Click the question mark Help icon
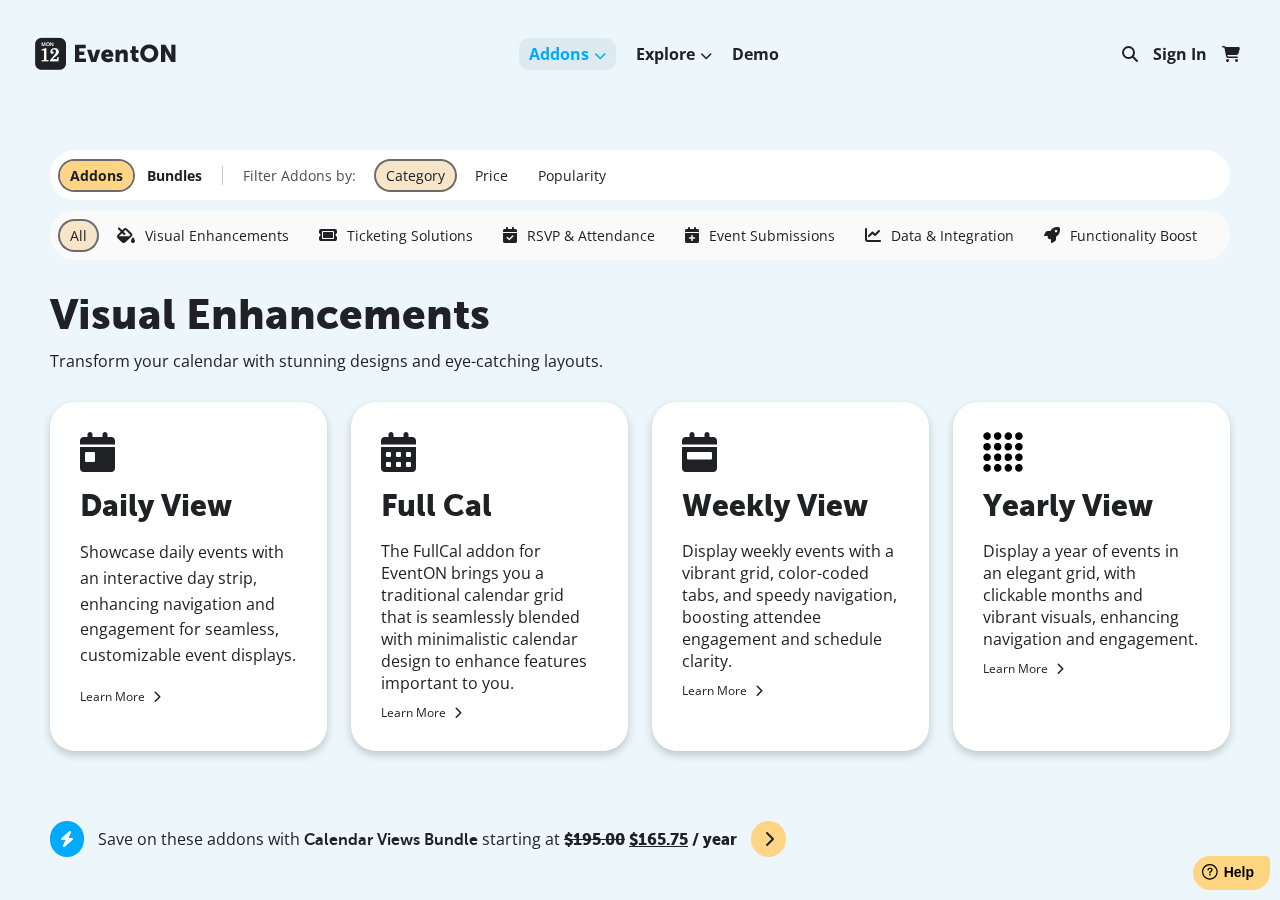Image resolution: width=1280 pixels, height=900 pixels. (1210, 872)
